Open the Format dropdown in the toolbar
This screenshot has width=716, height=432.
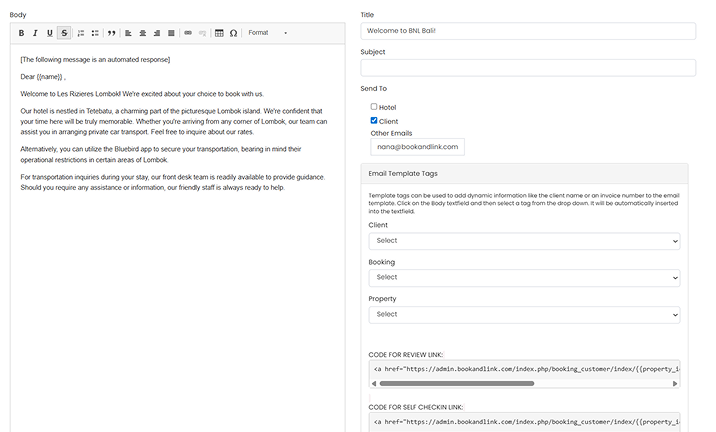coord(268,33)
